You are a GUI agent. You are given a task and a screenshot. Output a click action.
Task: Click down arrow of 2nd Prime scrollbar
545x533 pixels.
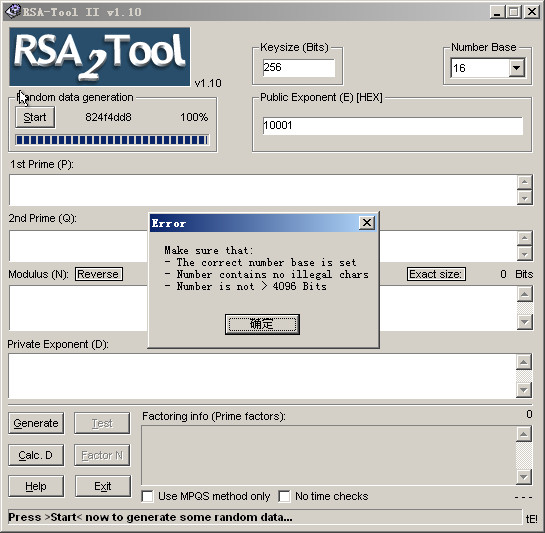(x=525, y=254)
